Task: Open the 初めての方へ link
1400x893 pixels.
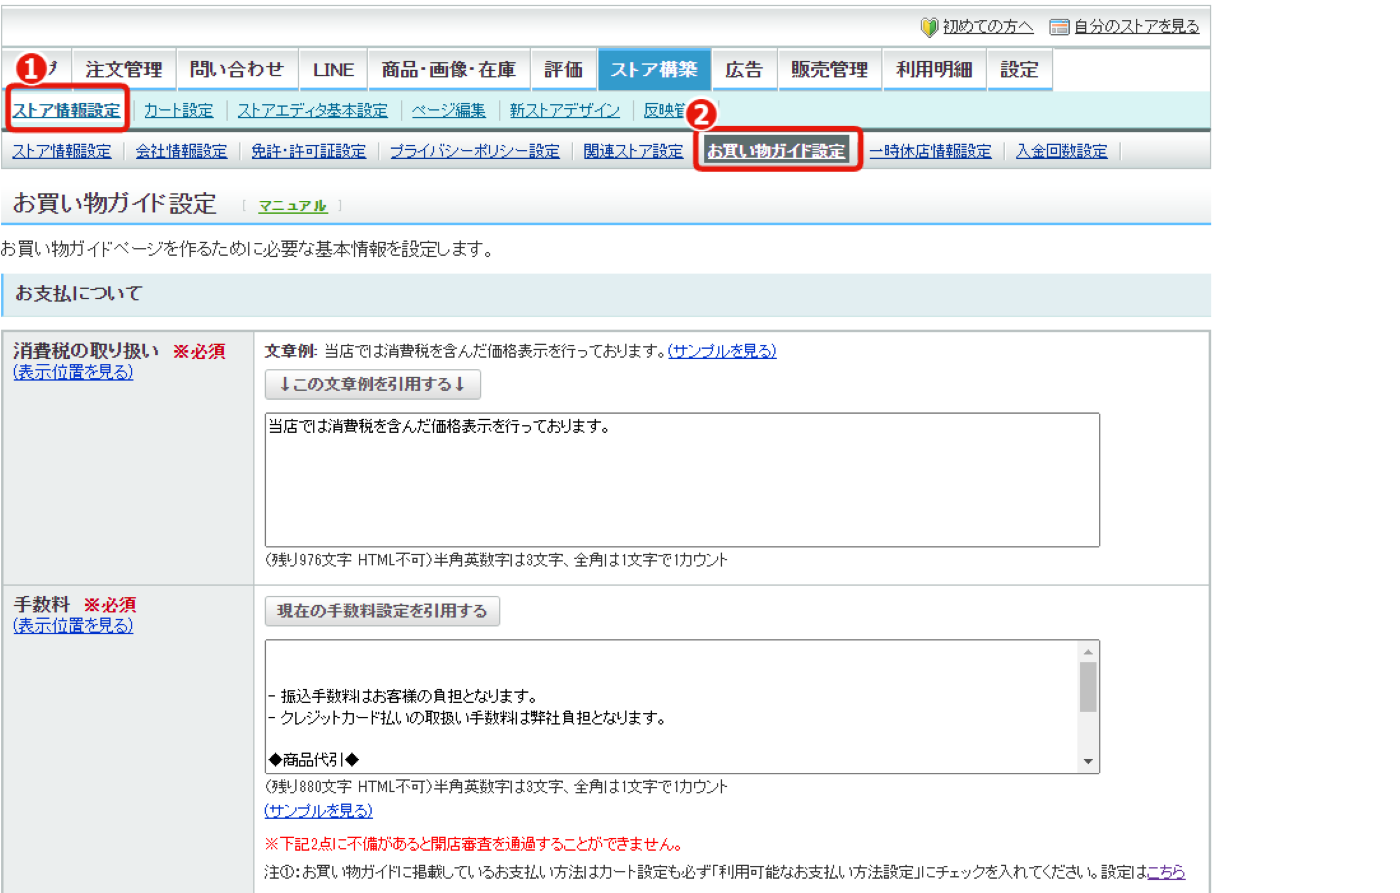Action: point(988,27)
